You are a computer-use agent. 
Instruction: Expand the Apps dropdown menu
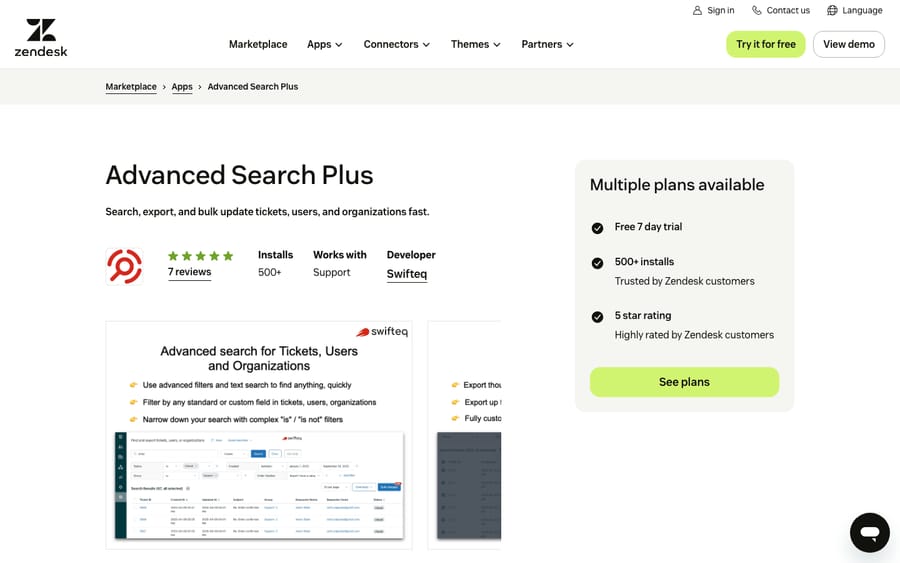[324, 44]
